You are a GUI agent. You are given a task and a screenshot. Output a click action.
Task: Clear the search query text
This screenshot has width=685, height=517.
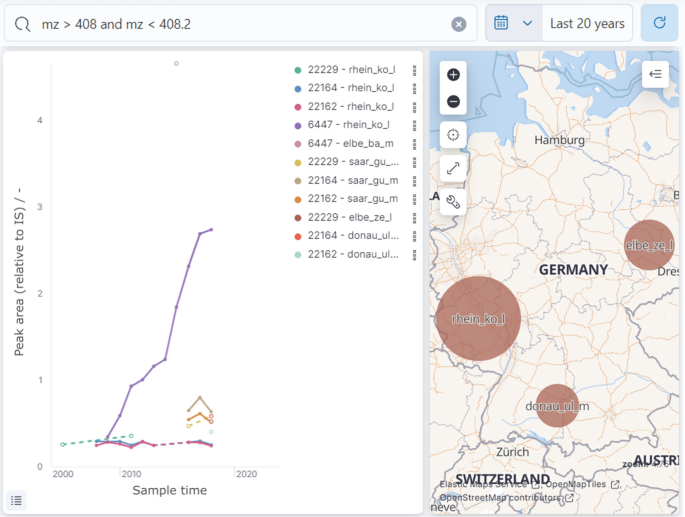point(459,24)
